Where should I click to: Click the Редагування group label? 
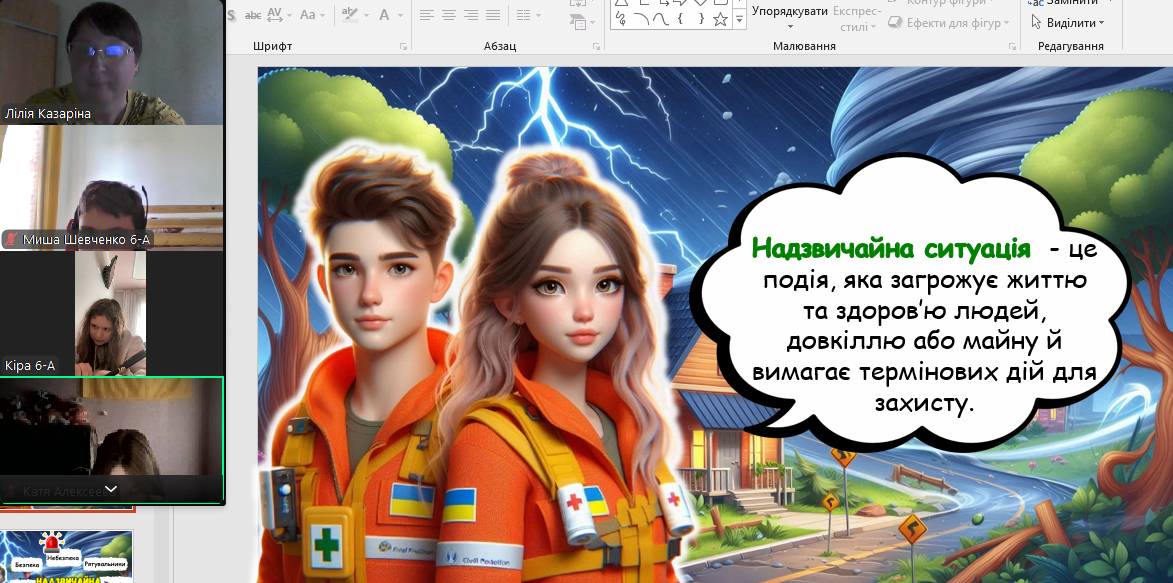[1071, 46]
